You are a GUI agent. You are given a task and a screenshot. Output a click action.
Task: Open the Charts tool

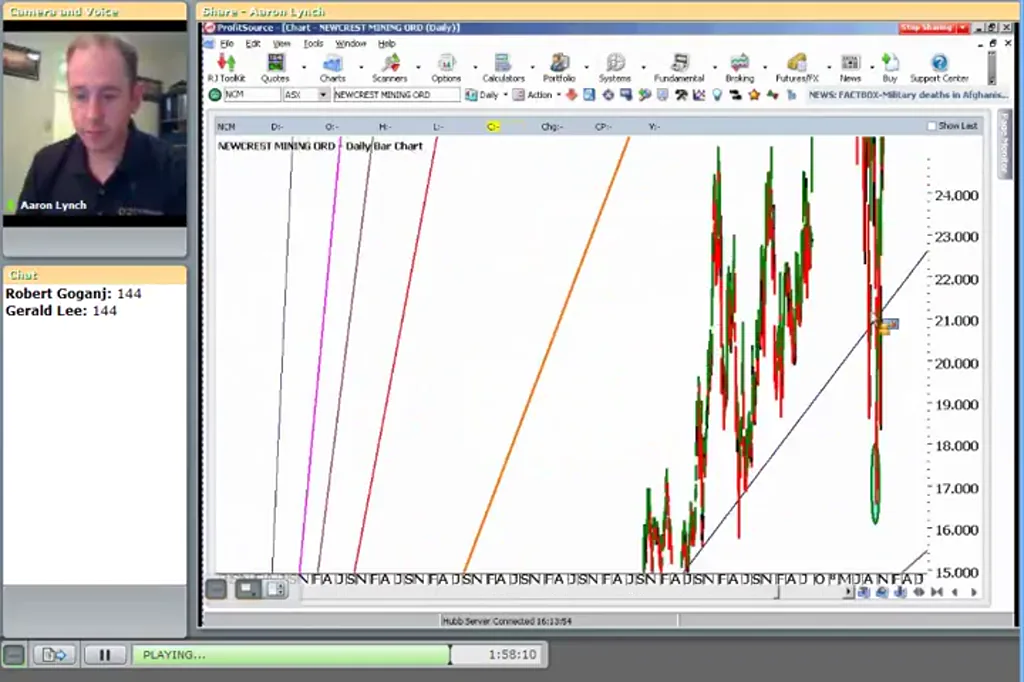[332, 68]
